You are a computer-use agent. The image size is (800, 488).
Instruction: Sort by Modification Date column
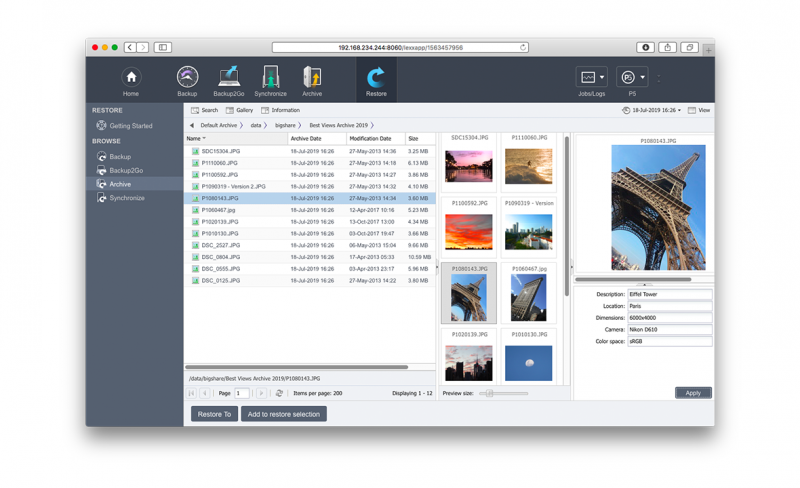[376, 138]
